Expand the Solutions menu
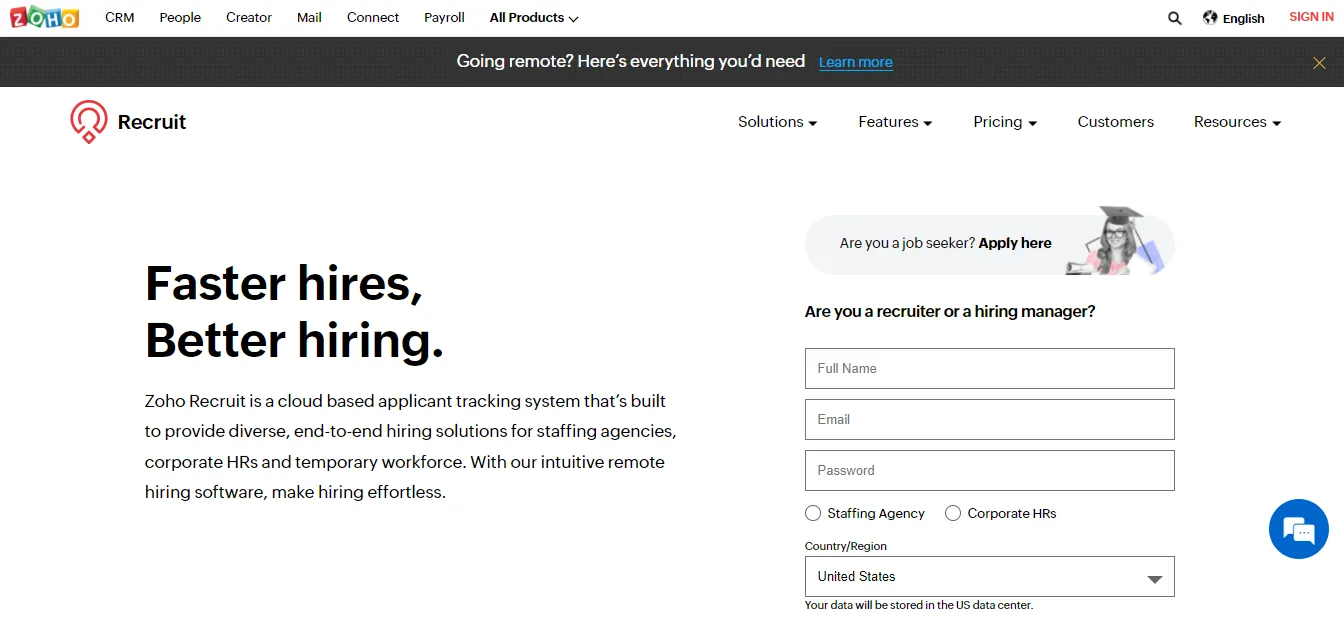This screenshot has width=1344, height=623. coord(778,122)
